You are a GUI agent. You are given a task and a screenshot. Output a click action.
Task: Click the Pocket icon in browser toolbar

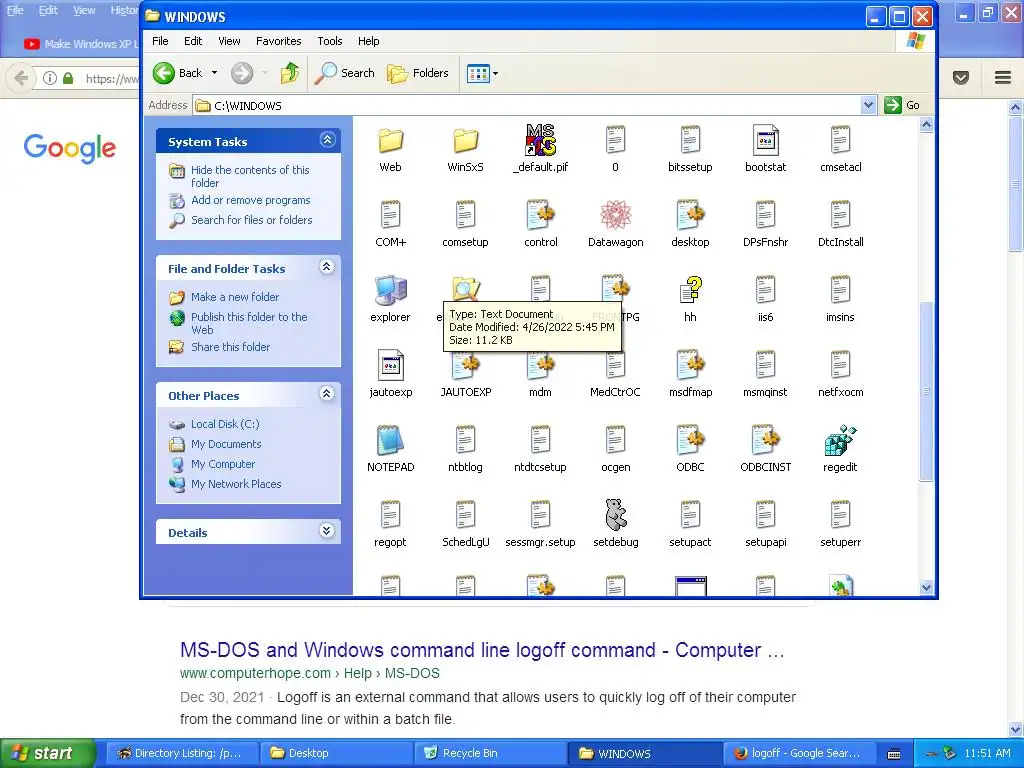[961, 78]
